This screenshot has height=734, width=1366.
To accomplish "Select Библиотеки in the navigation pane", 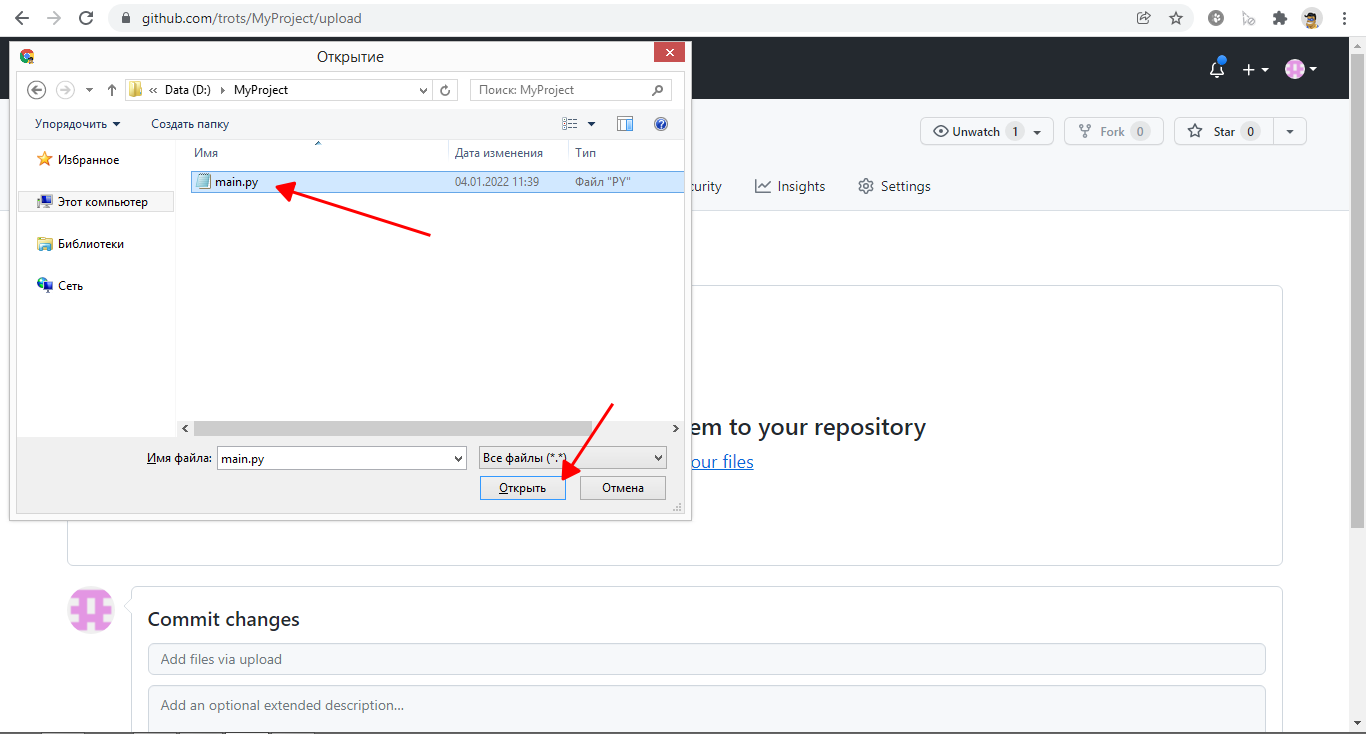I will (x=80, y=244).
